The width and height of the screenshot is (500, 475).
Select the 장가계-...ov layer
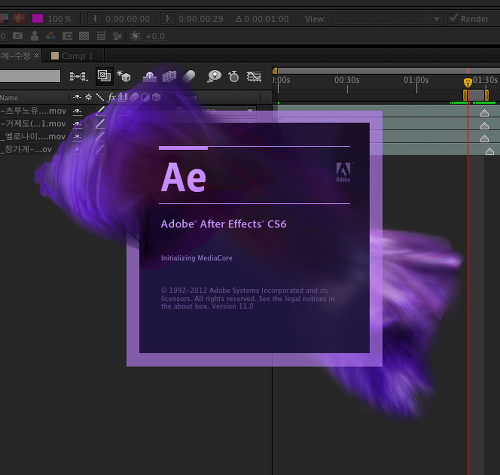pos(27,149)
